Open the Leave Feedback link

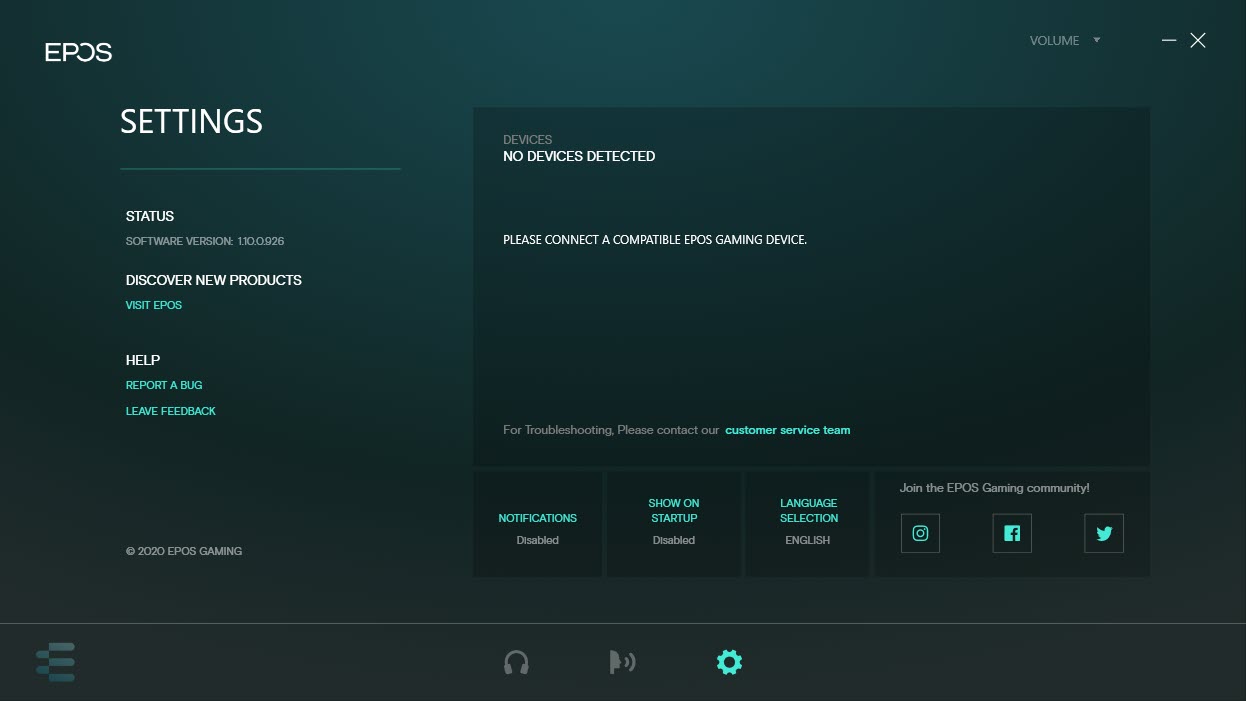[x=171, y=411]
